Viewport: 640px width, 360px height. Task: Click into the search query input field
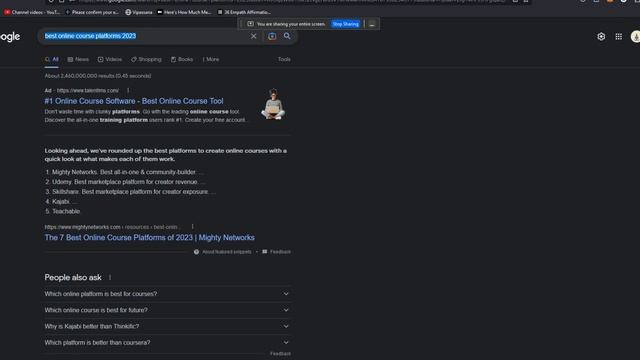(145, 36)
